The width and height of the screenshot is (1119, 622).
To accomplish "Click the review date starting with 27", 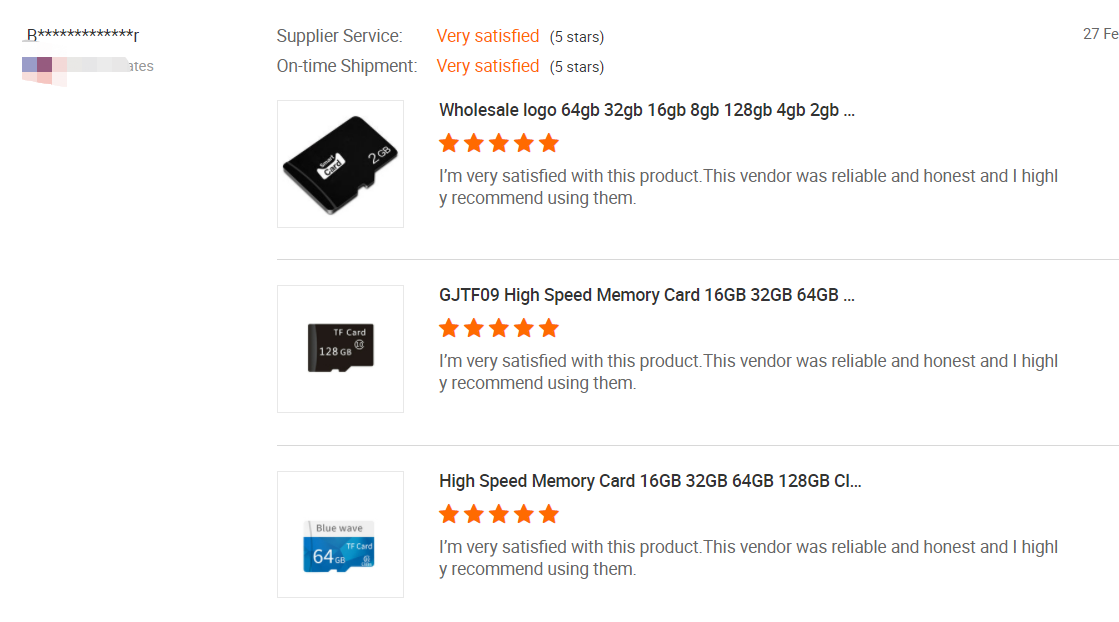I will (1100, 34).
